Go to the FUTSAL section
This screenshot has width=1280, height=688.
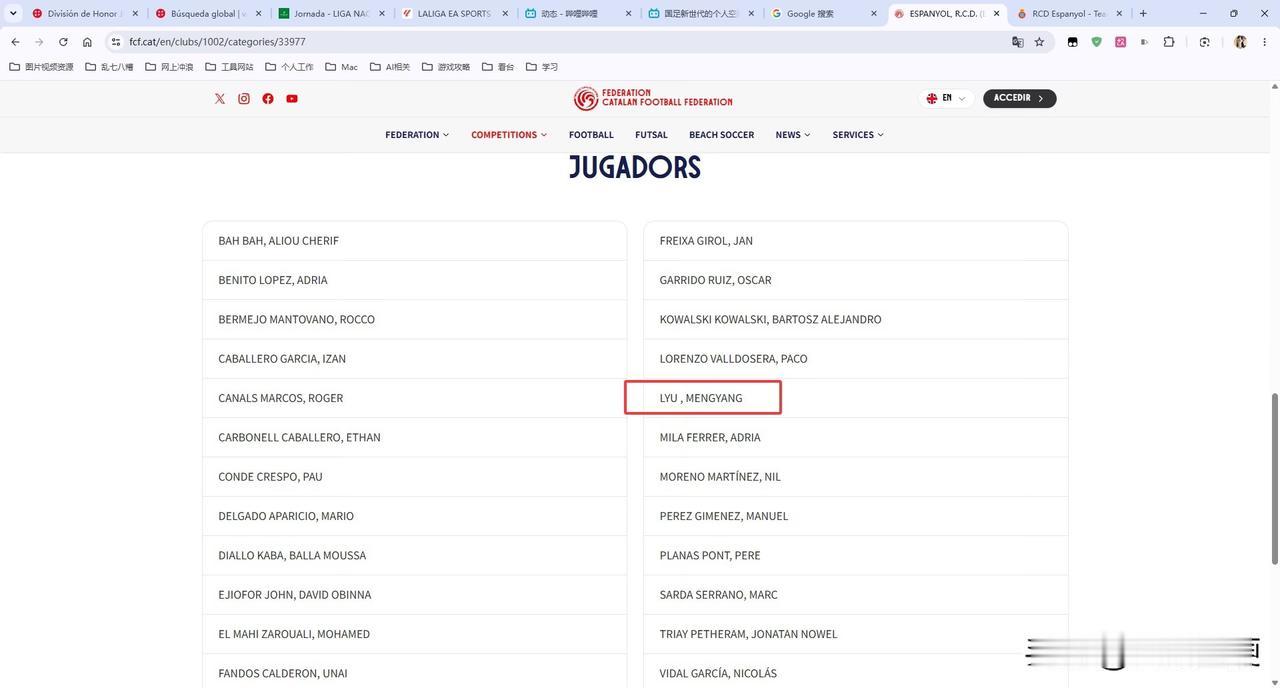tap(651, 135)
